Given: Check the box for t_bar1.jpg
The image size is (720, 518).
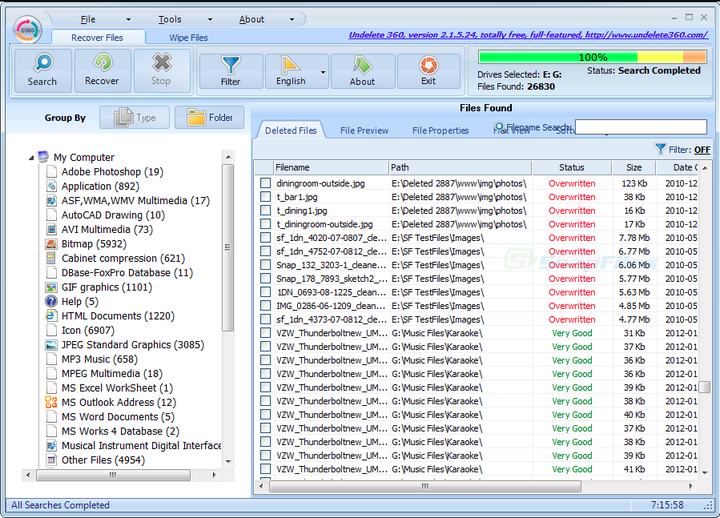Looking at the screenshot, I should [265, 197].
